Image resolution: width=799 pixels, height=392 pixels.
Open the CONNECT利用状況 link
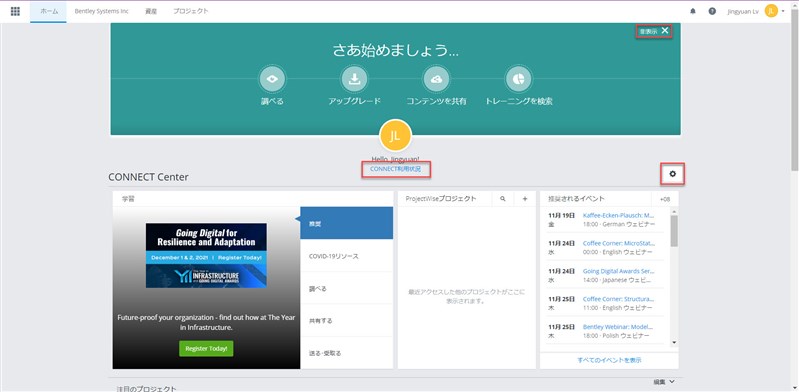pyautogui.click(x=396, y=169)
